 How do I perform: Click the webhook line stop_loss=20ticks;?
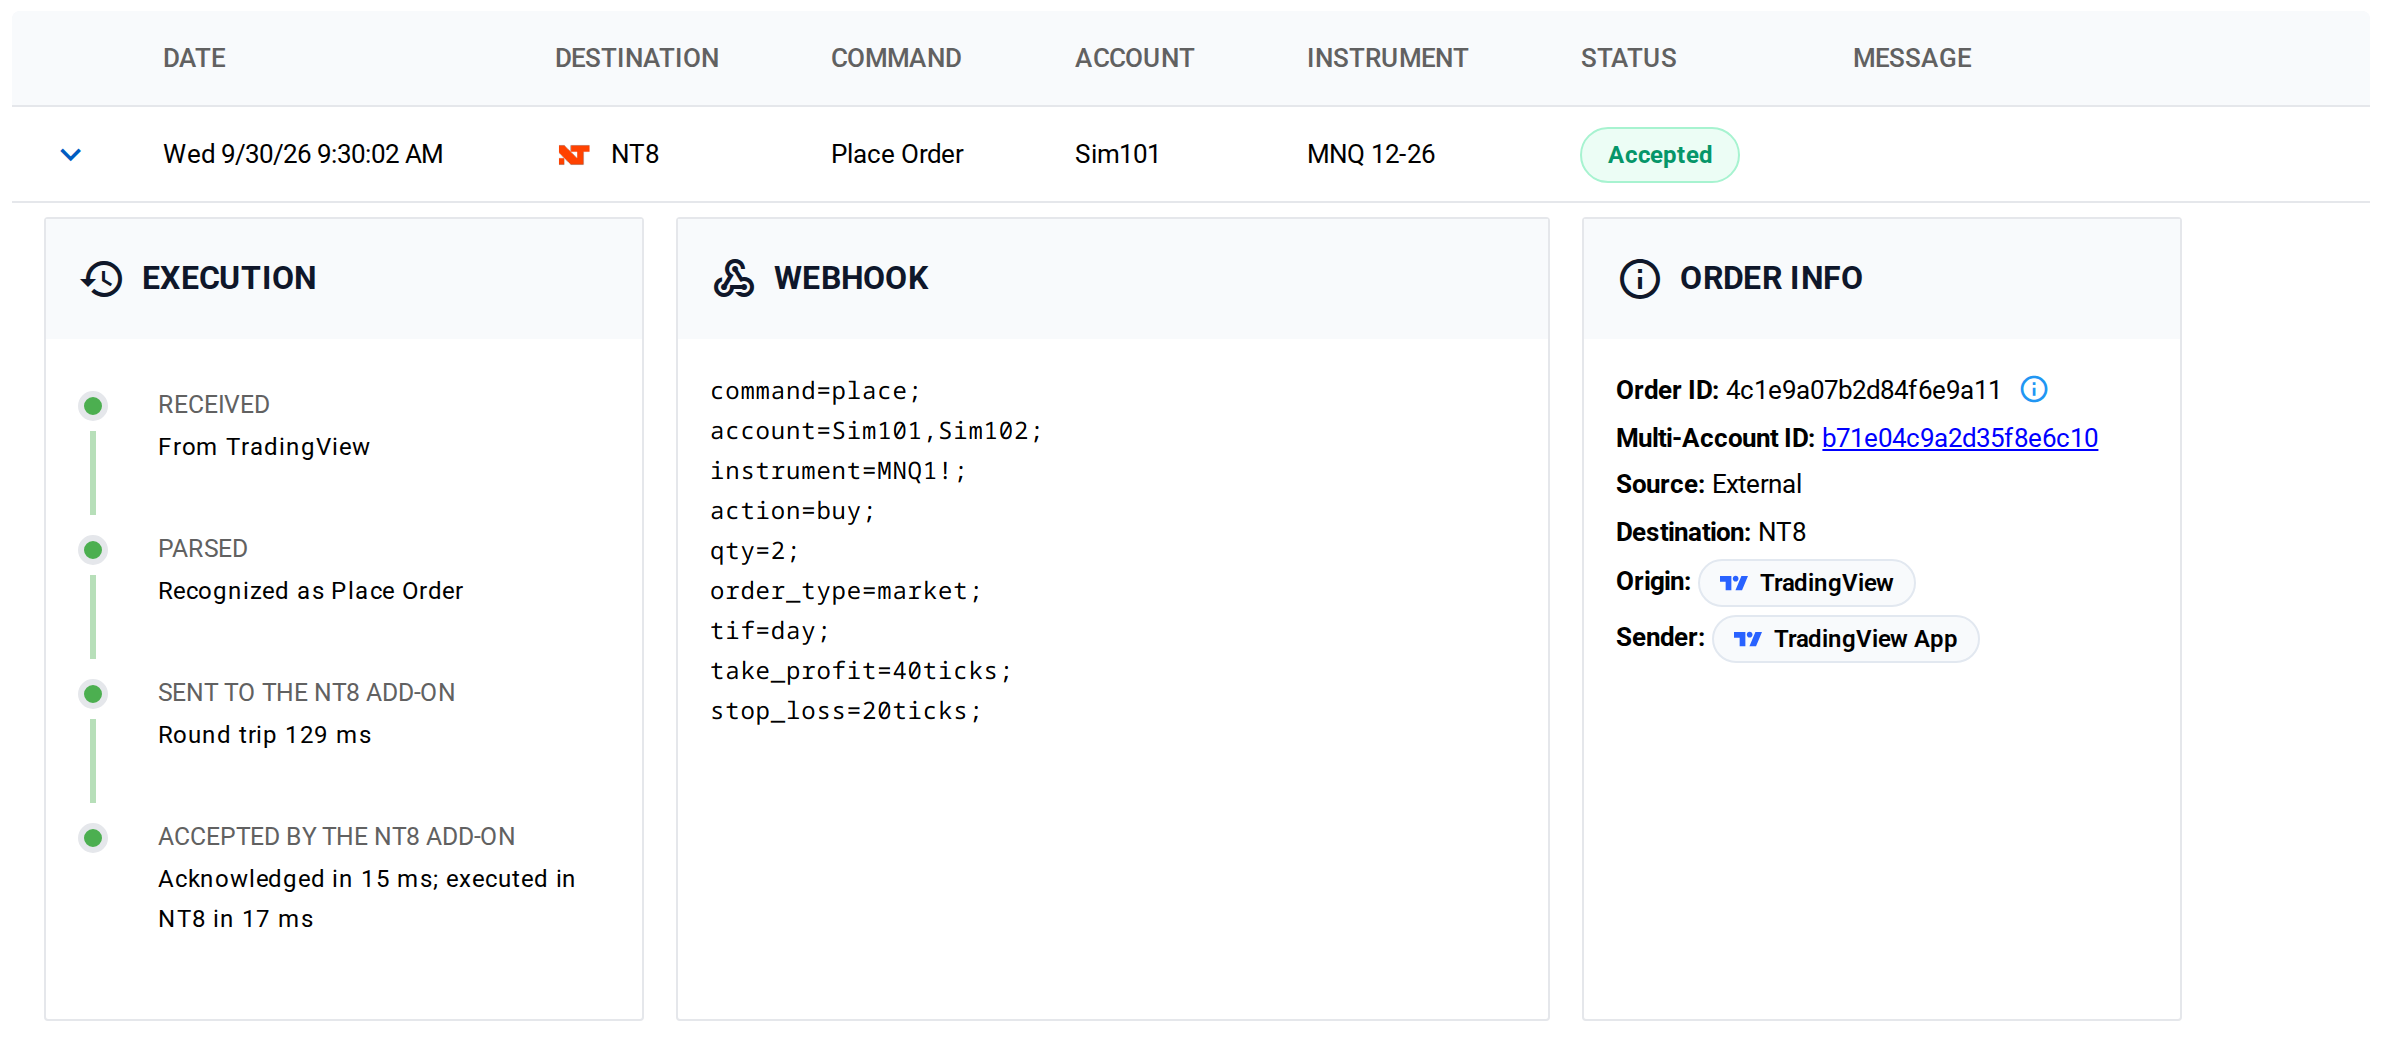tap(846, 711)
